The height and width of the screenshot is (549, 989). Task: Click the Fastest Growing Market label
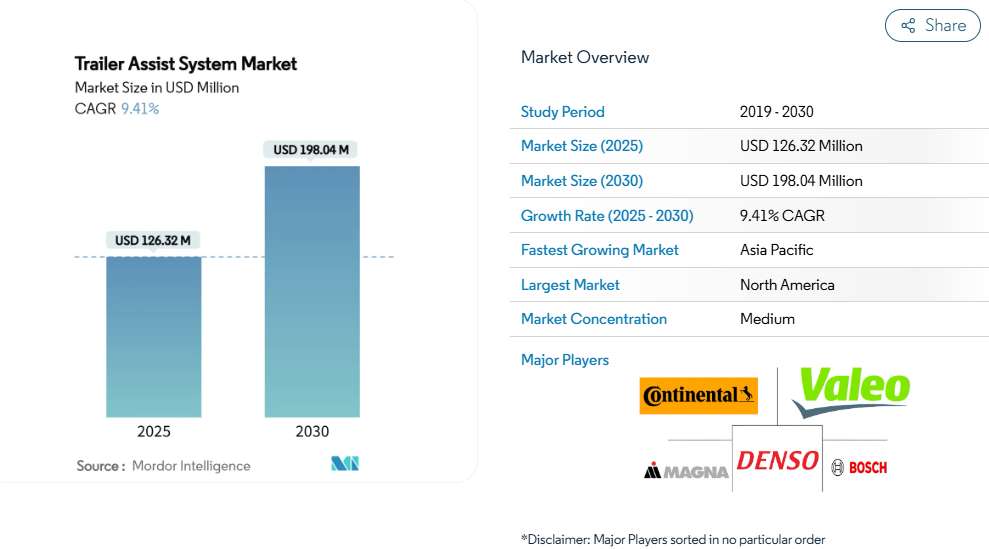pyautogui.click(x=600, y=250)
